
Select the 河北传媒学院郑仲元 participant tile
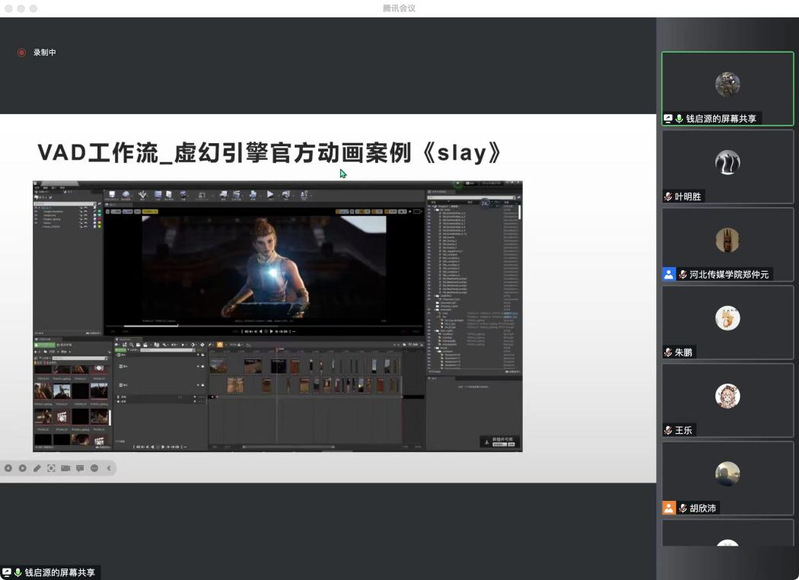pos(727,243)
